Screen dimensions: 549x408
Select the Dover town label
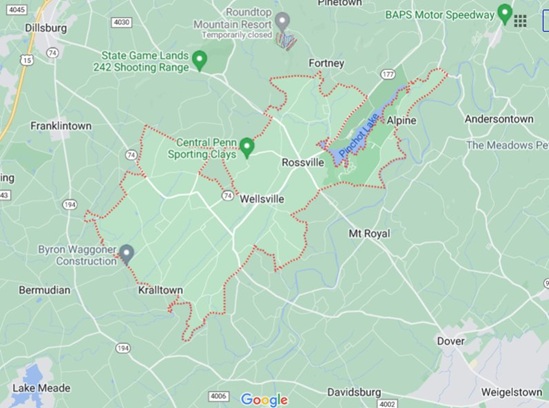tap(451, 341)
